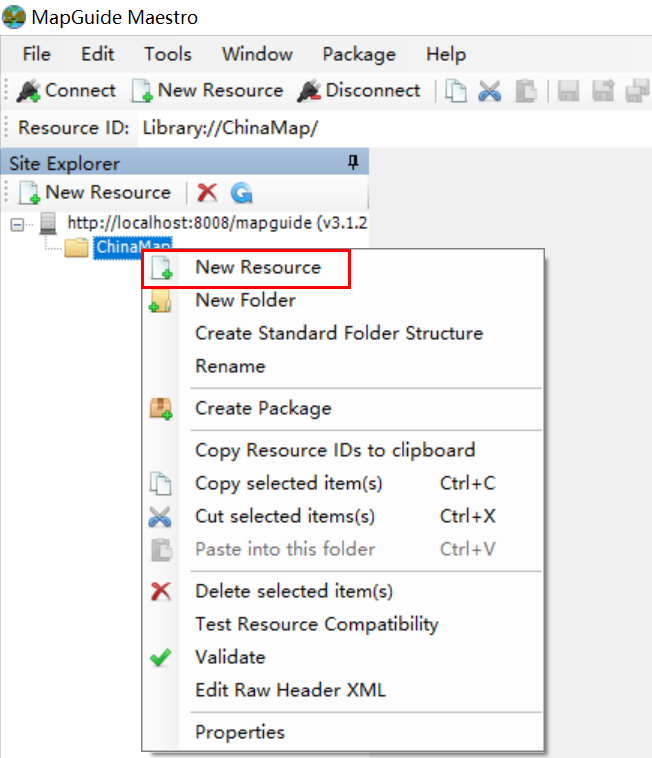Click the MapGuide Maestro application icon
652x758 pixels.
tap(14, 17)
